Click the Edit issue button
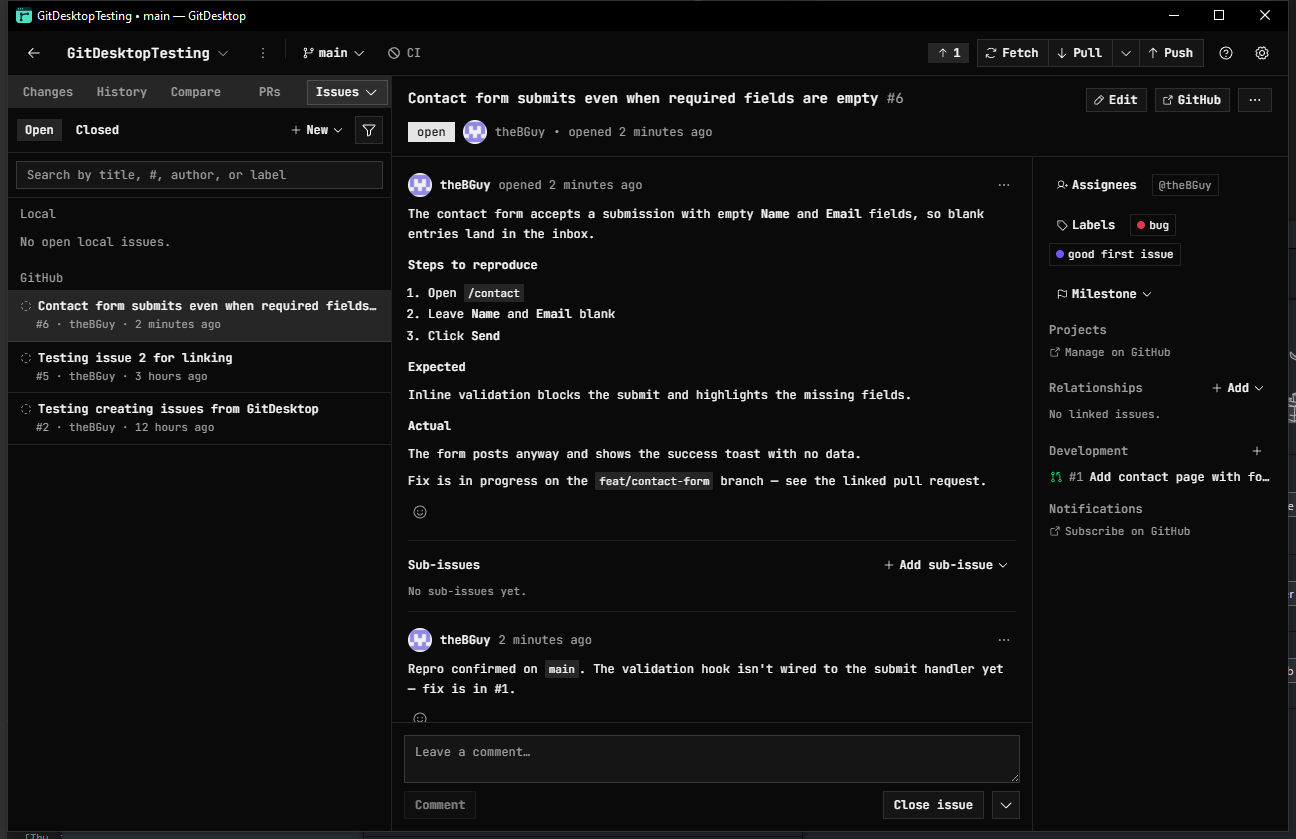 pos(1116,100)
